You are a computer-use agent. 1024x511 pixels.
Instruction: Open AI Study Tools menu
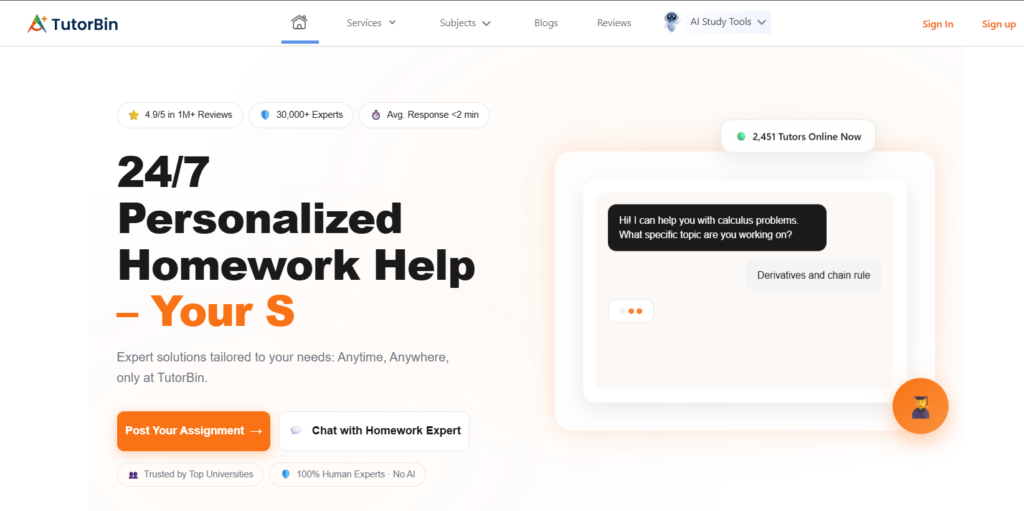[x=726, y=22]
